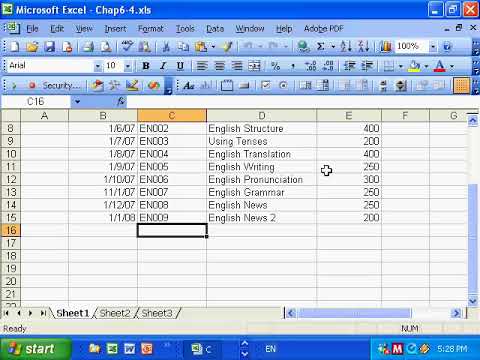Switch to the Sheet3 tab
The image size is (480, 360).
tap(157, 313)
